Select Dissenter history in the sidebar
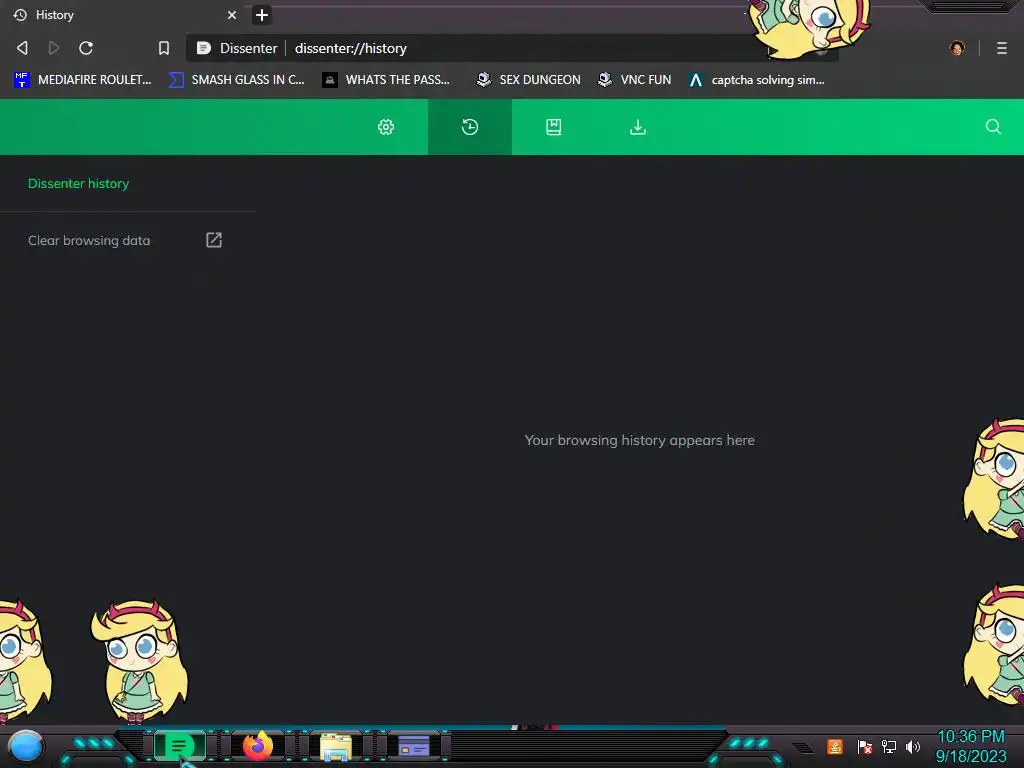 78,184
